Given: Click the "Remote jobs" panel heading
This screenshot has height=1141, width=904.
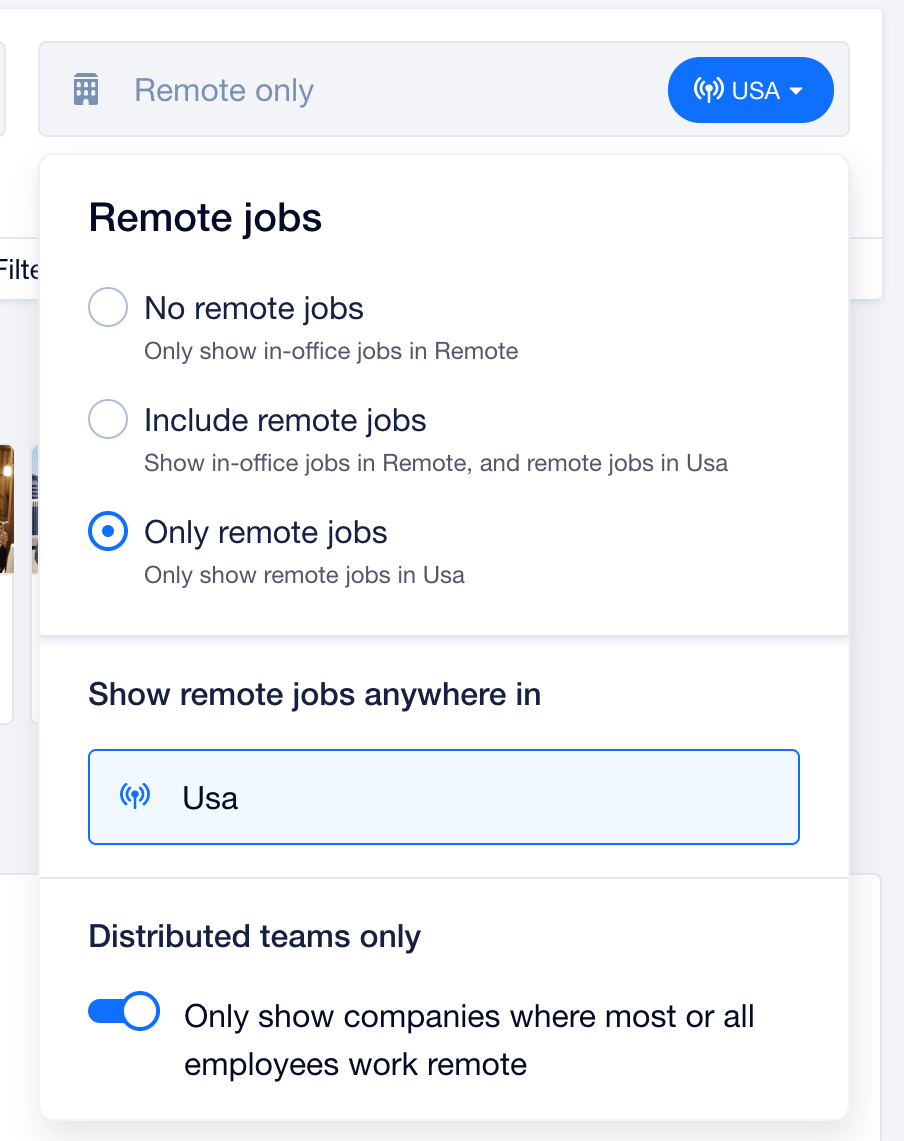Looking at the screenshot, I should (204, 217).
